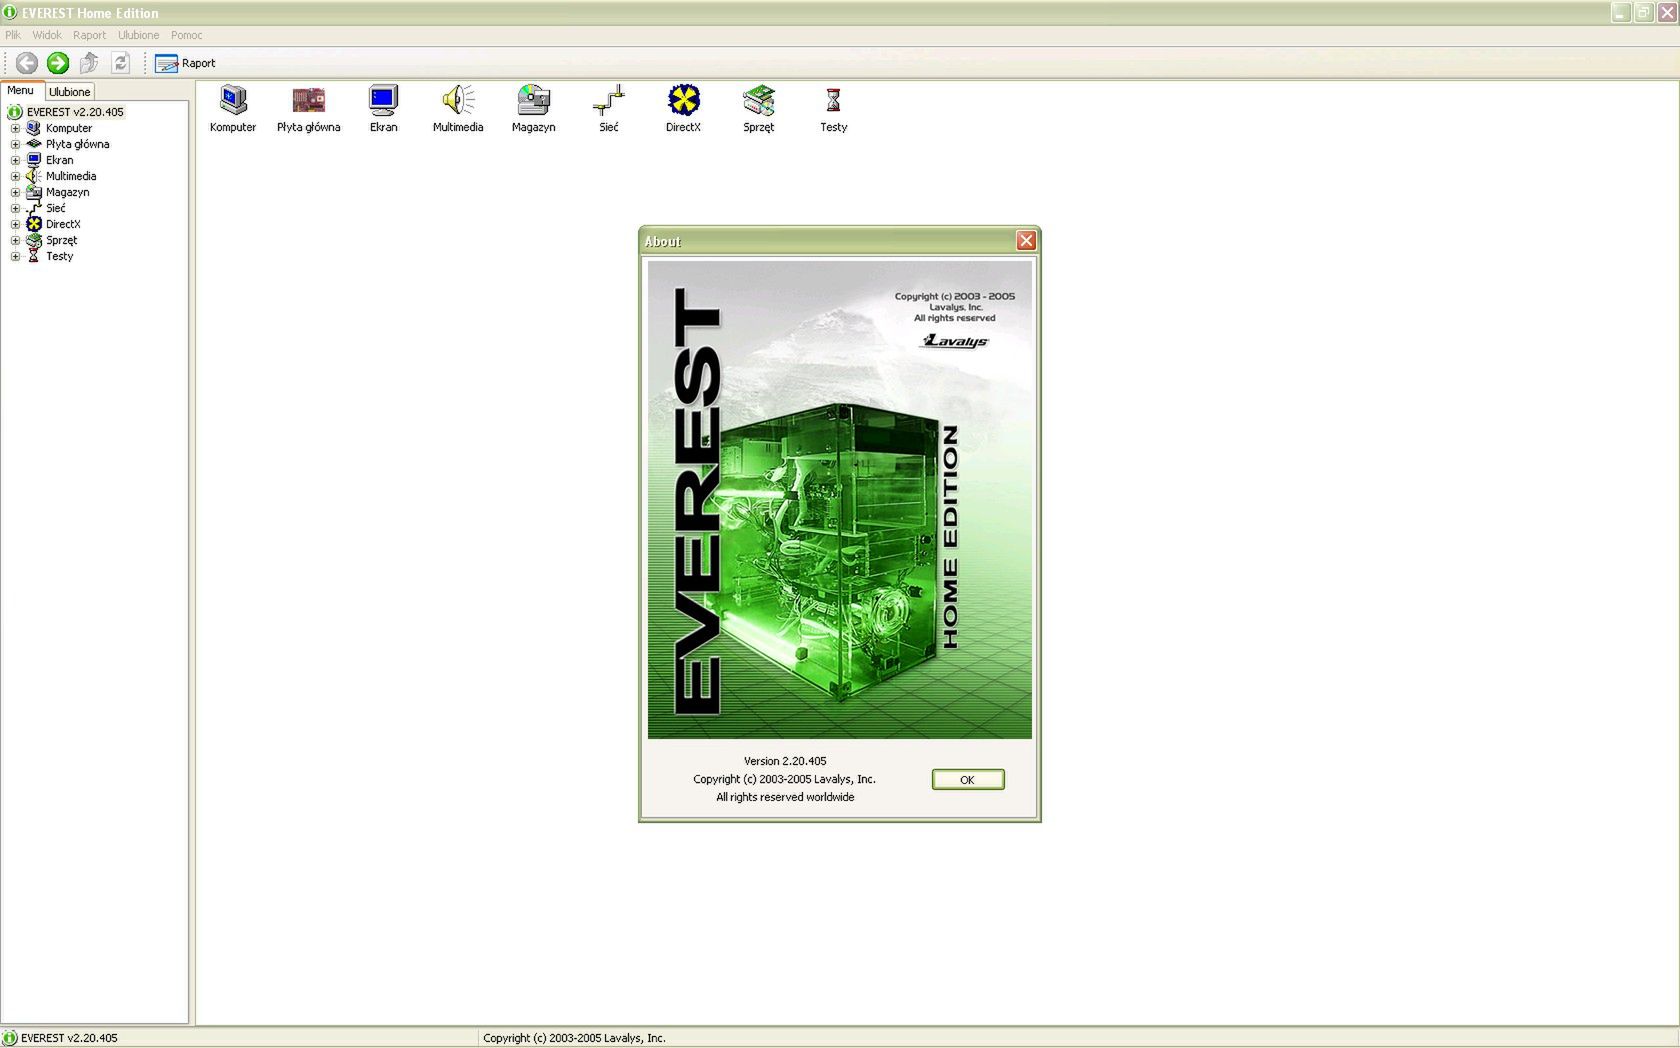Select the Komputer node in the tree

69,128
